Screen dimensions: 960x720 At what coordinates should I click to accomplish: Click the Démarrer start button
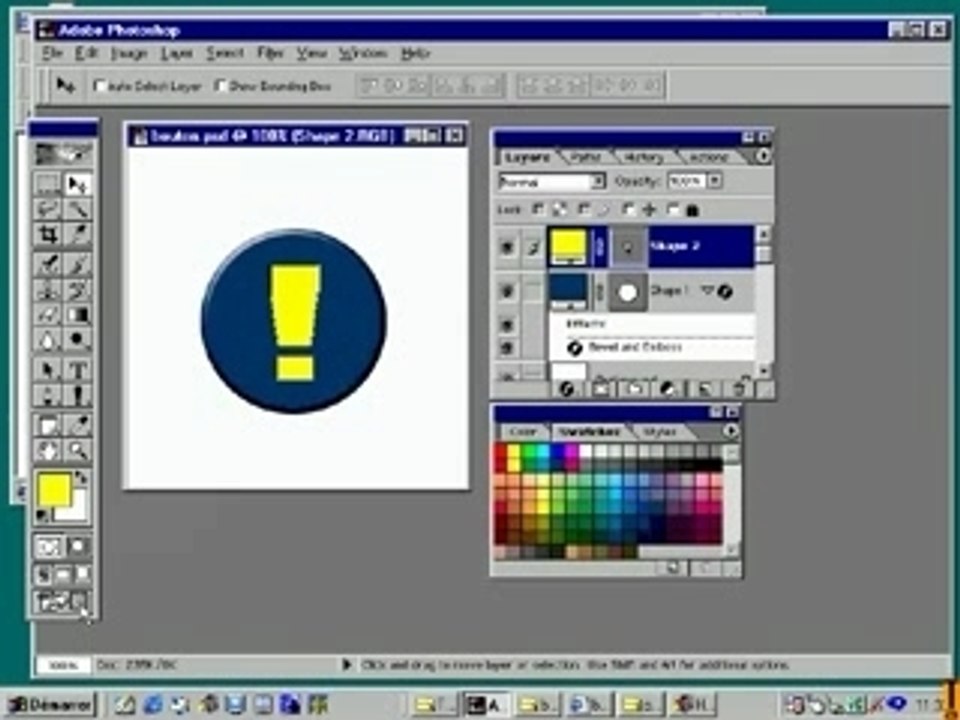click(51, 705)
